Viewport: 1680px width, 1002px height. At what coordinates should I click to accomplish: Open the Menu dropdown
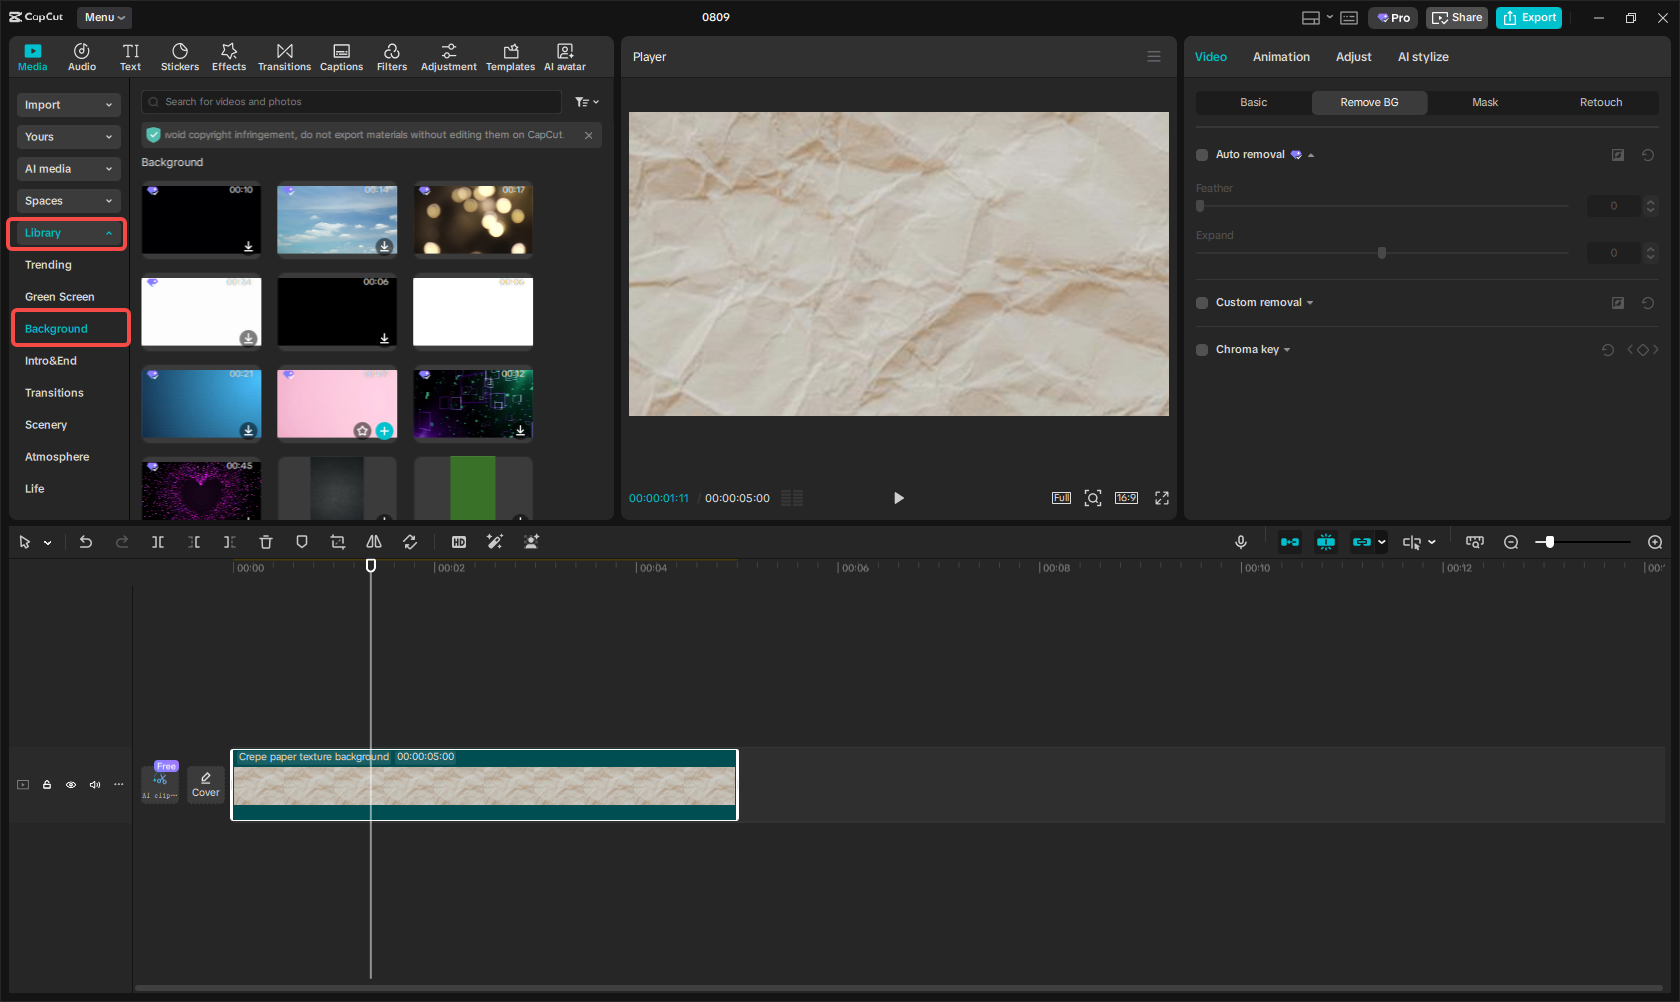click(104, 17)
